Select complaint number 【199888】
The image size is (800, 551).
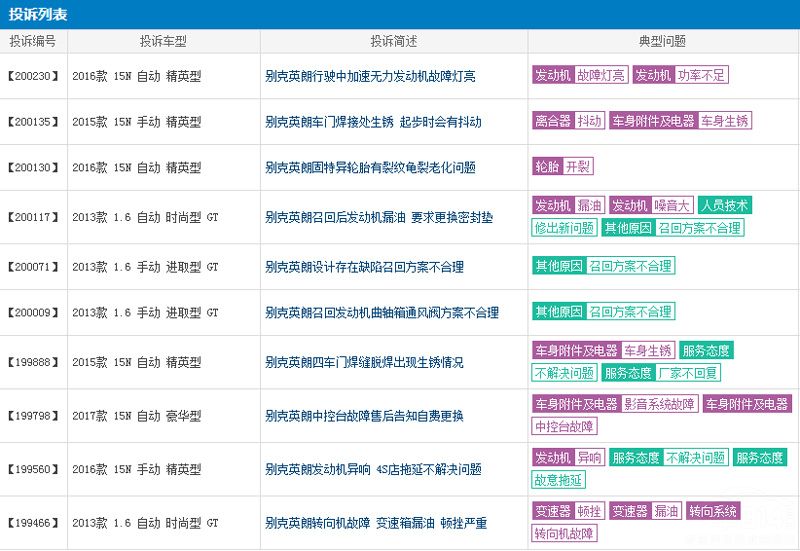point(33,362)
